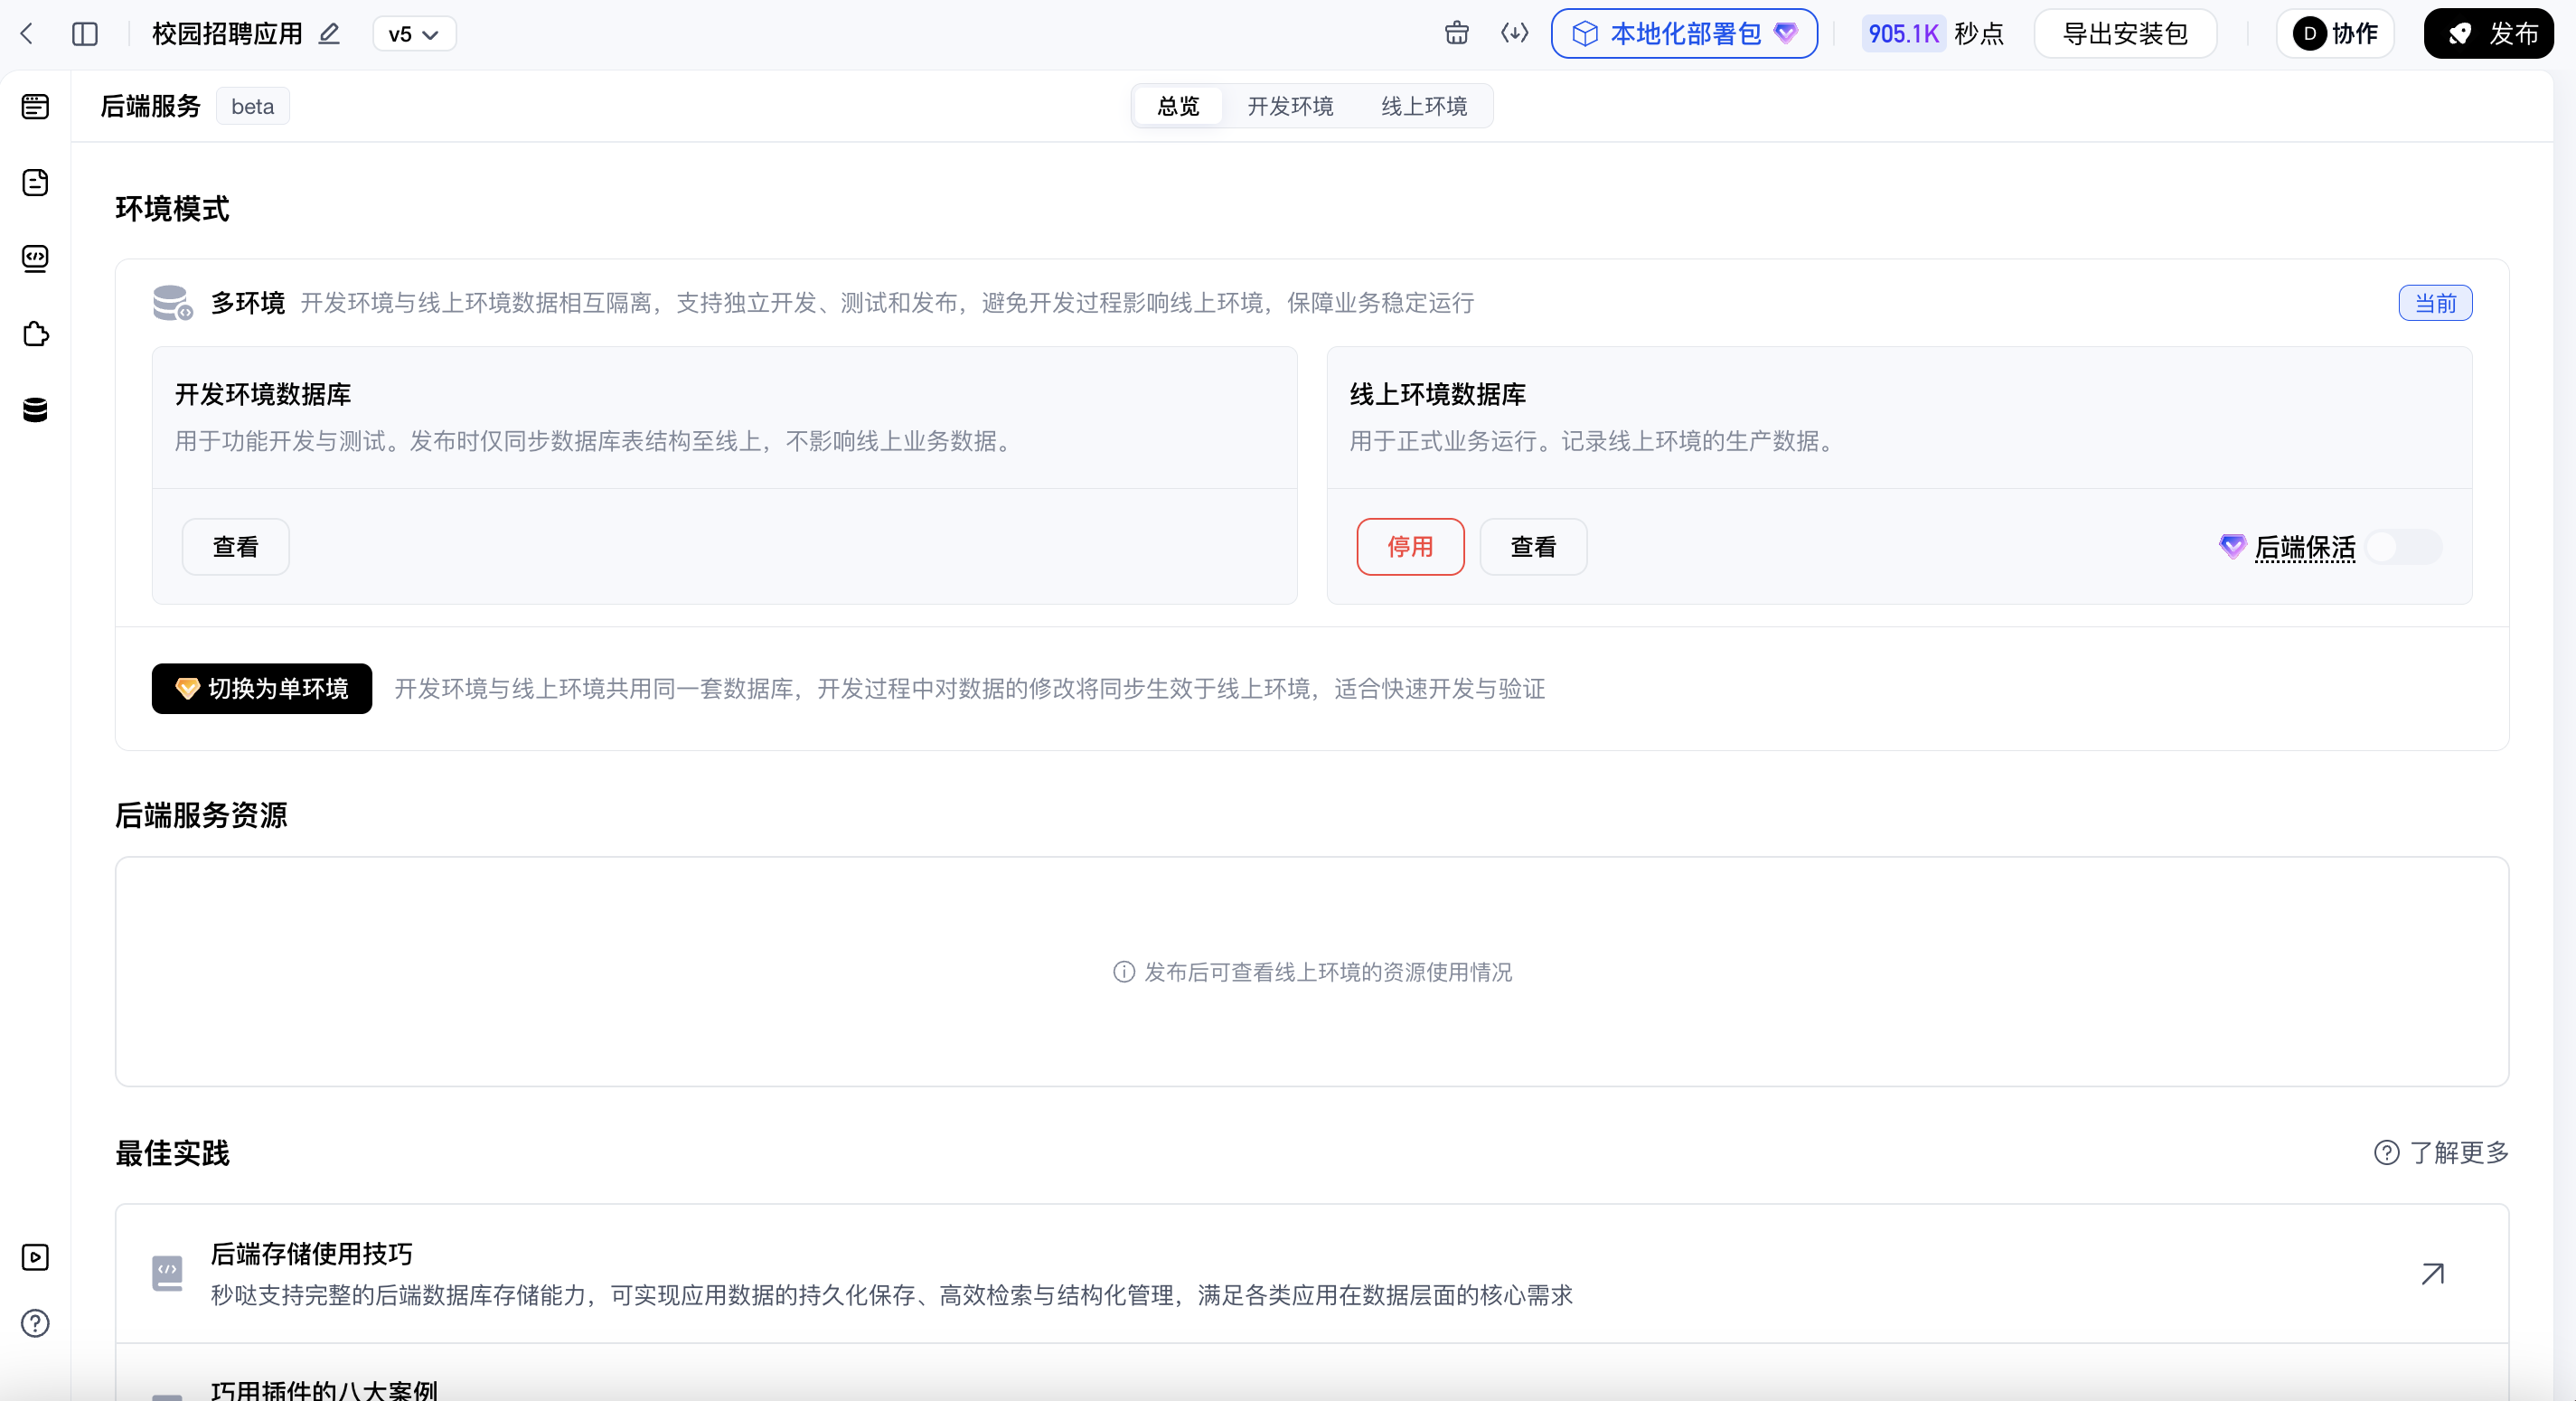2576x1401 pixels.
Task: Open the 协作 collaboration button
Action: tap(2335, 34)
